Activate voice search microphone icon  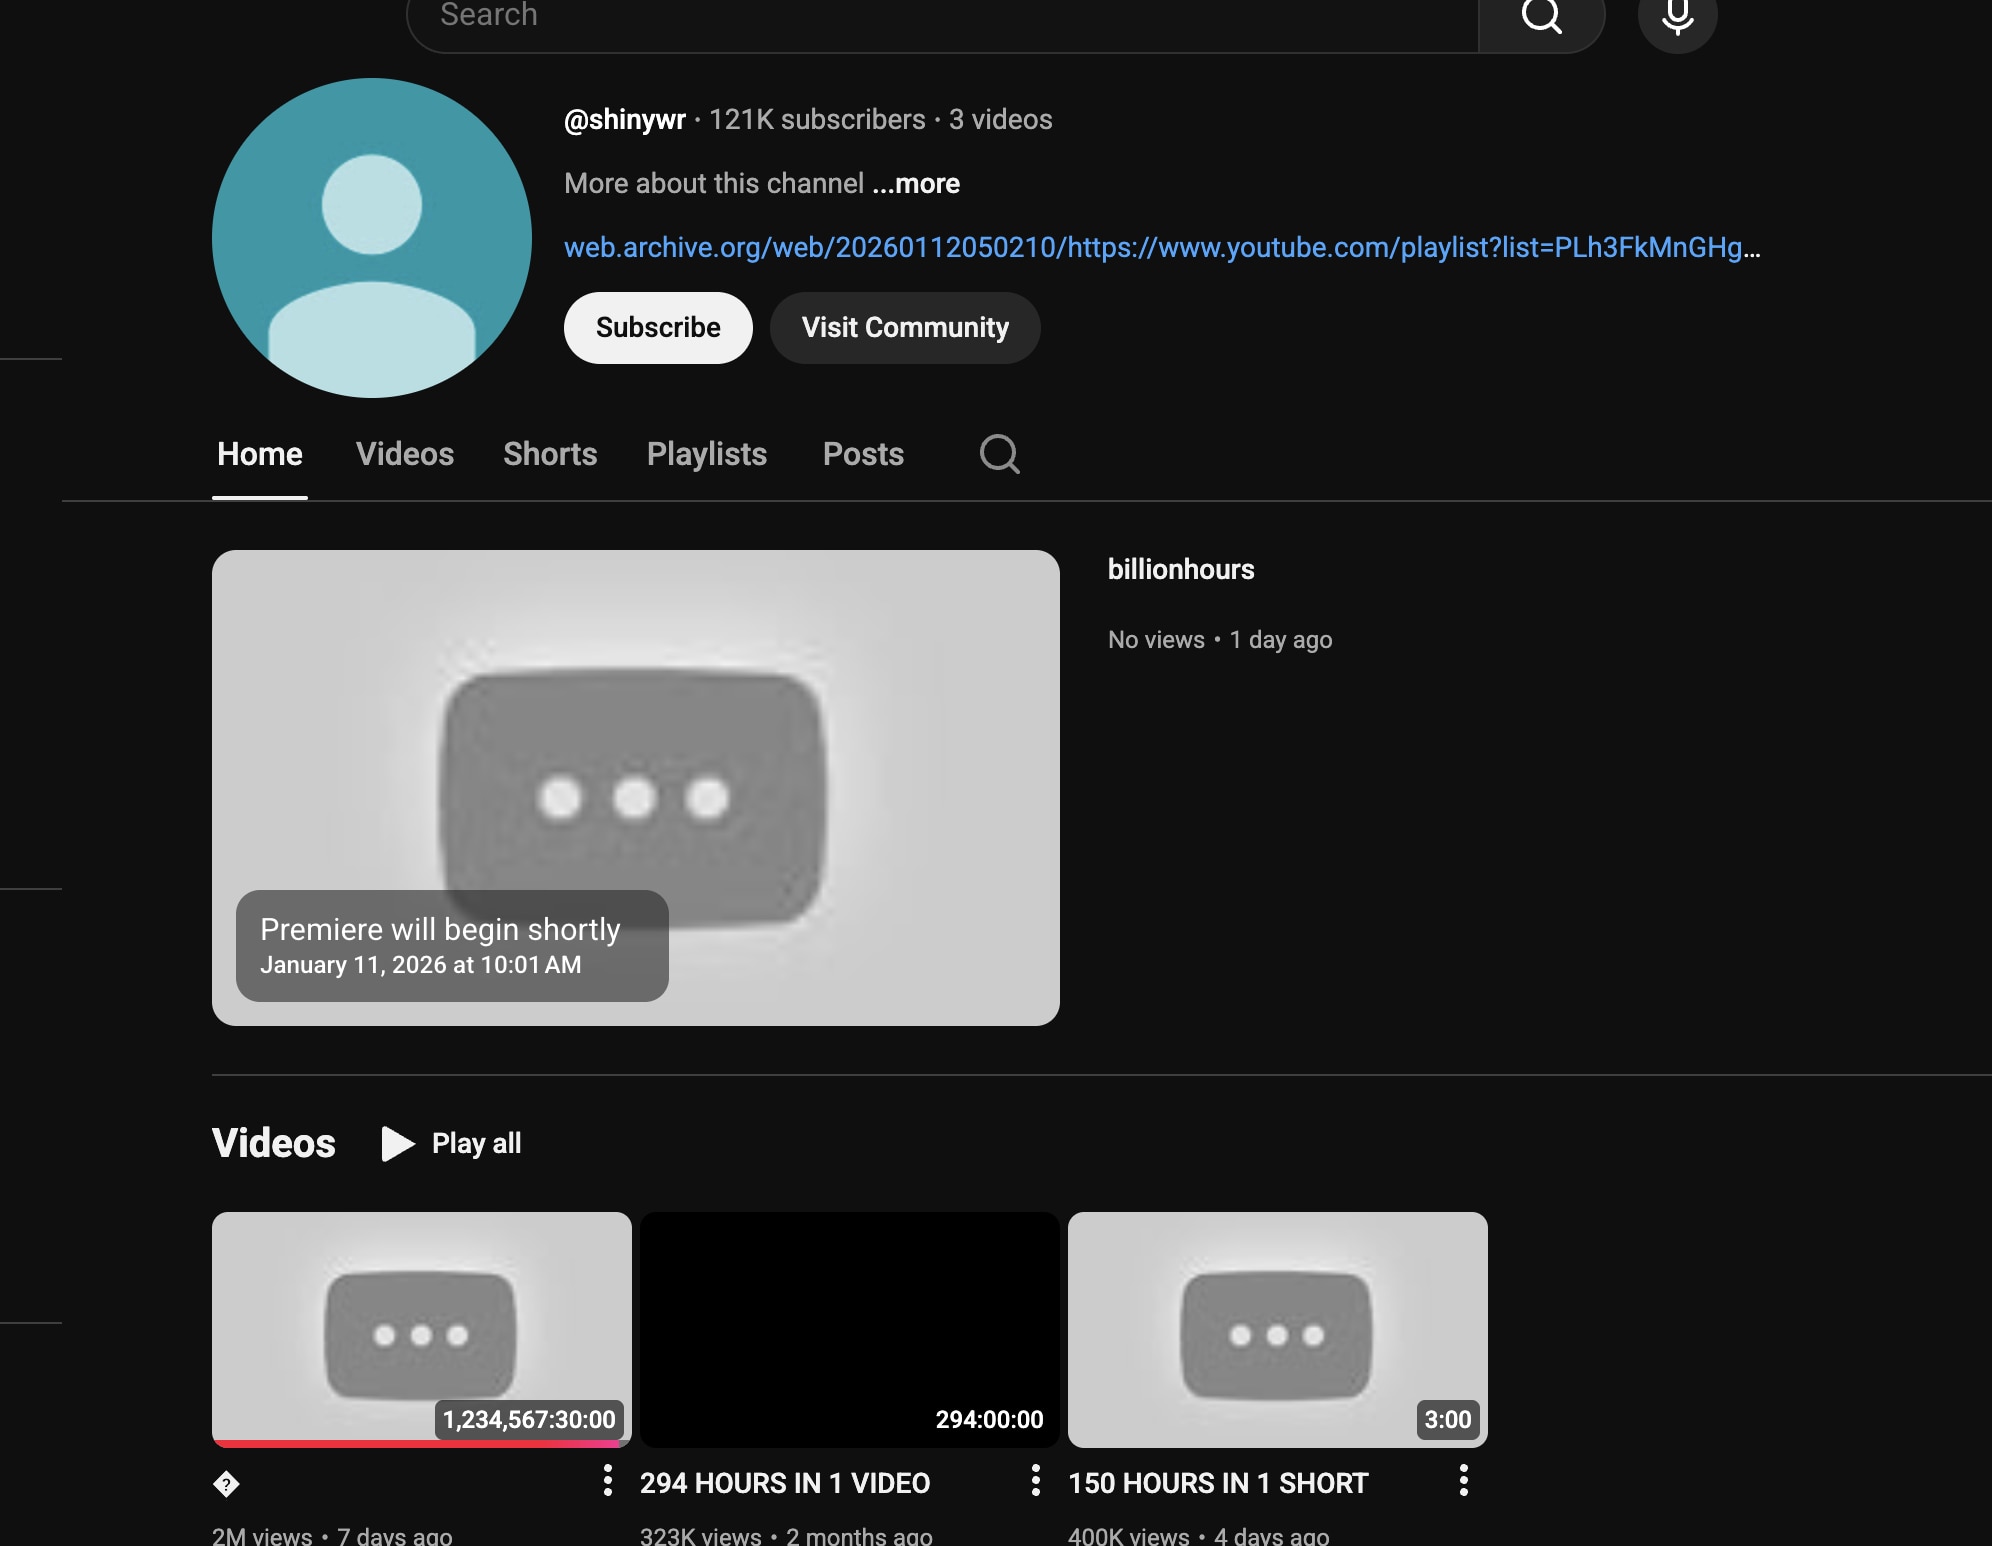(1677, 18)
